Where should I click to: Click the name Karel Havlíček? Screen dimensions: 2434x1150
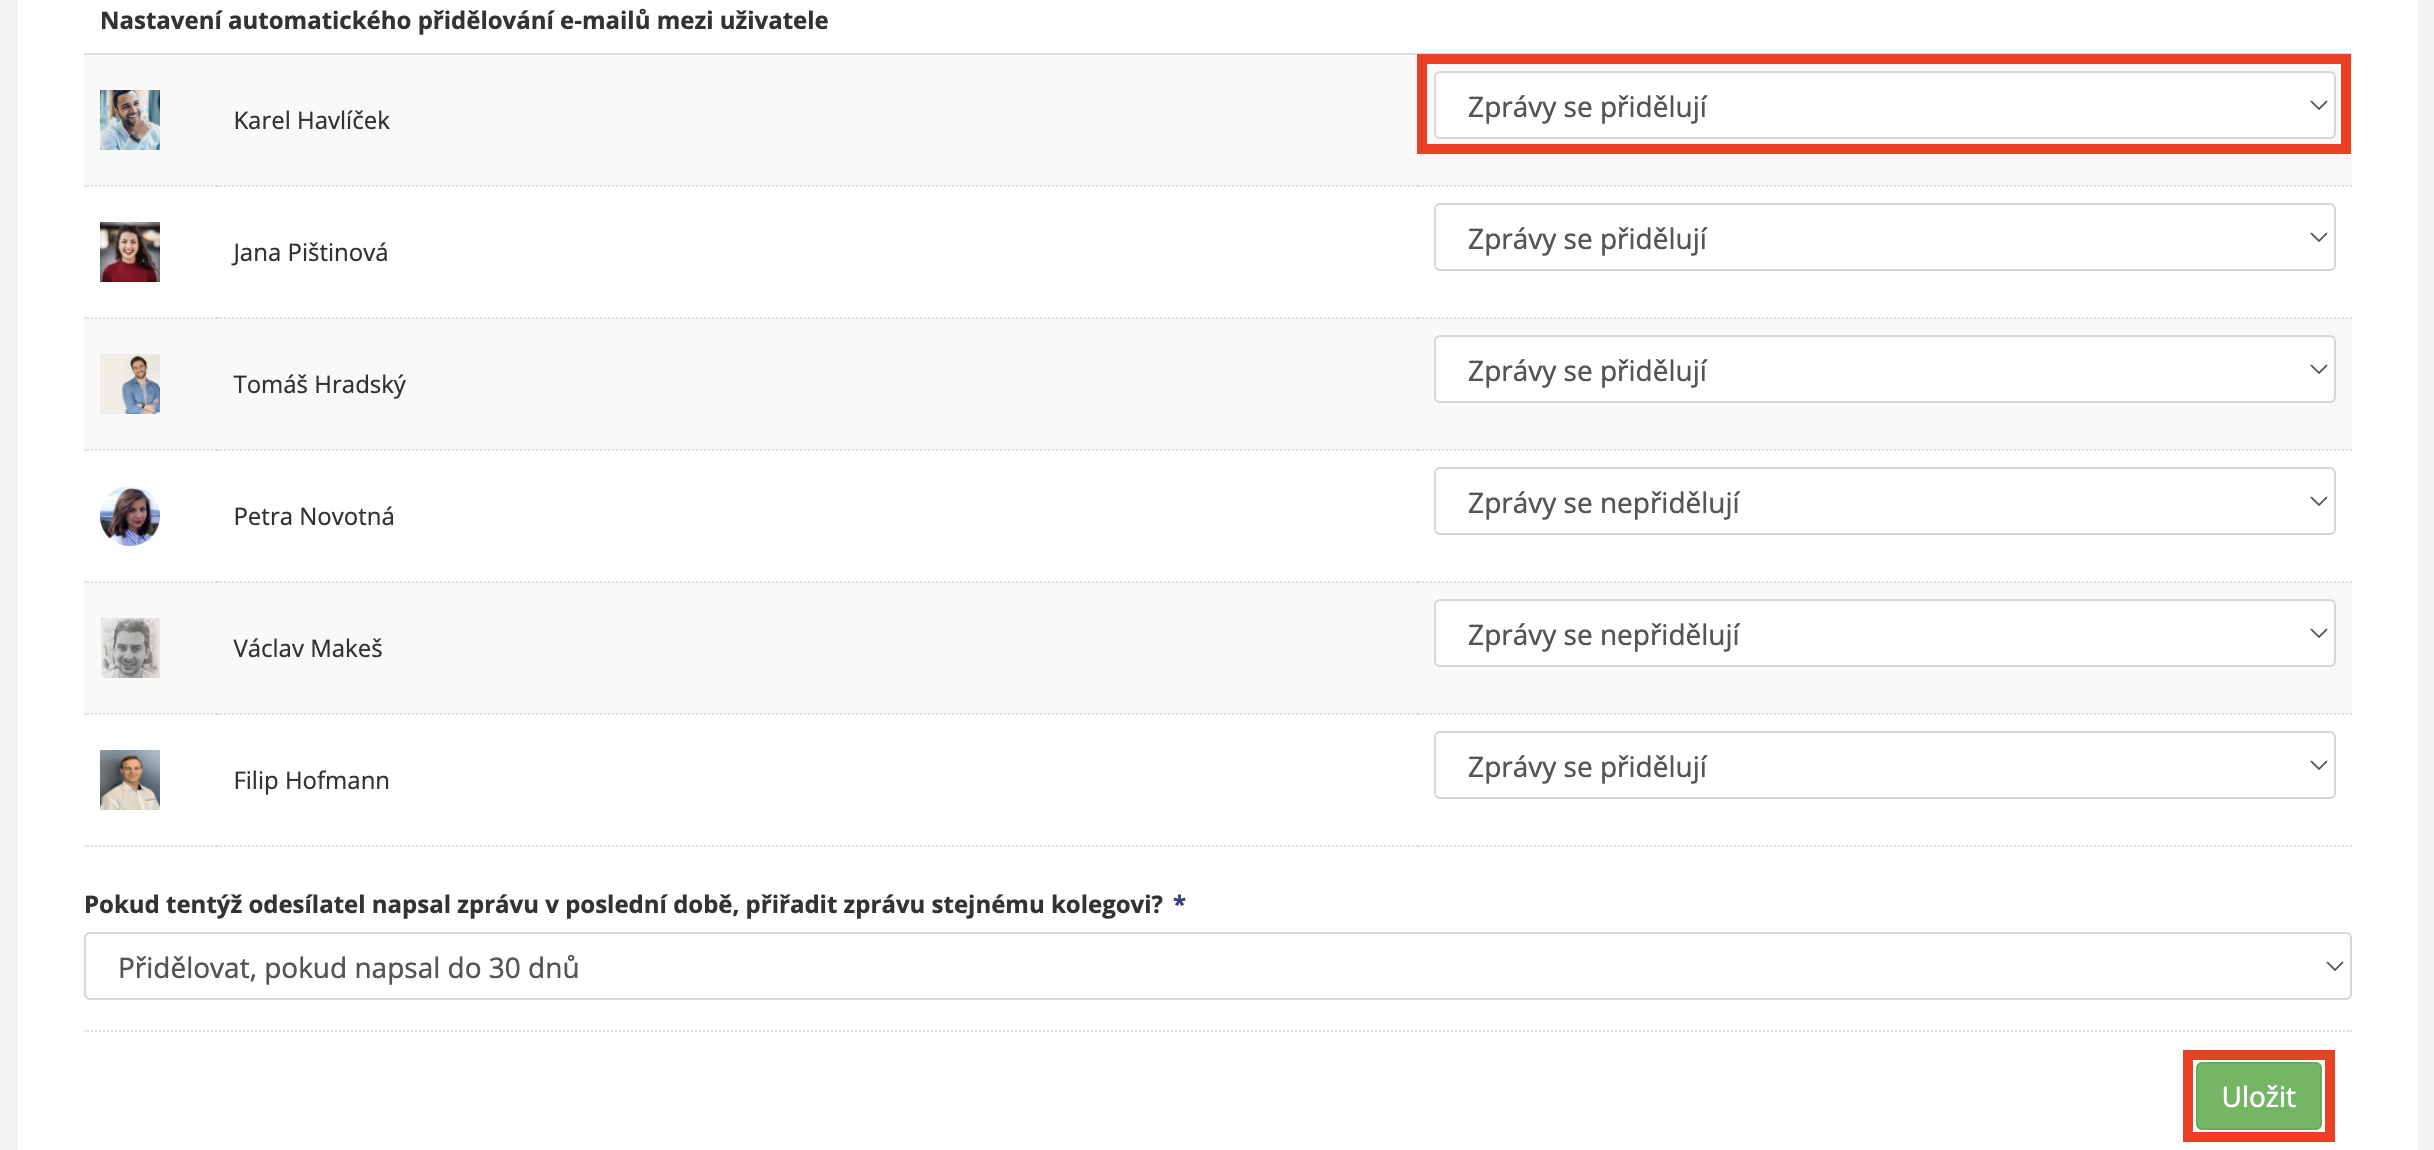[x=311, y=121]
